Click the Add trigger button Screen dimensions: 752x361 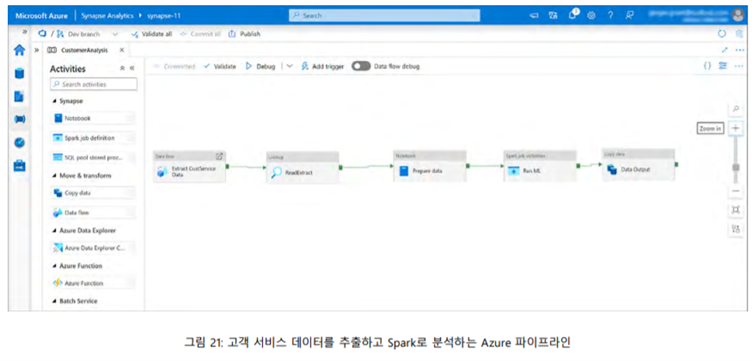tap(322, 67)
